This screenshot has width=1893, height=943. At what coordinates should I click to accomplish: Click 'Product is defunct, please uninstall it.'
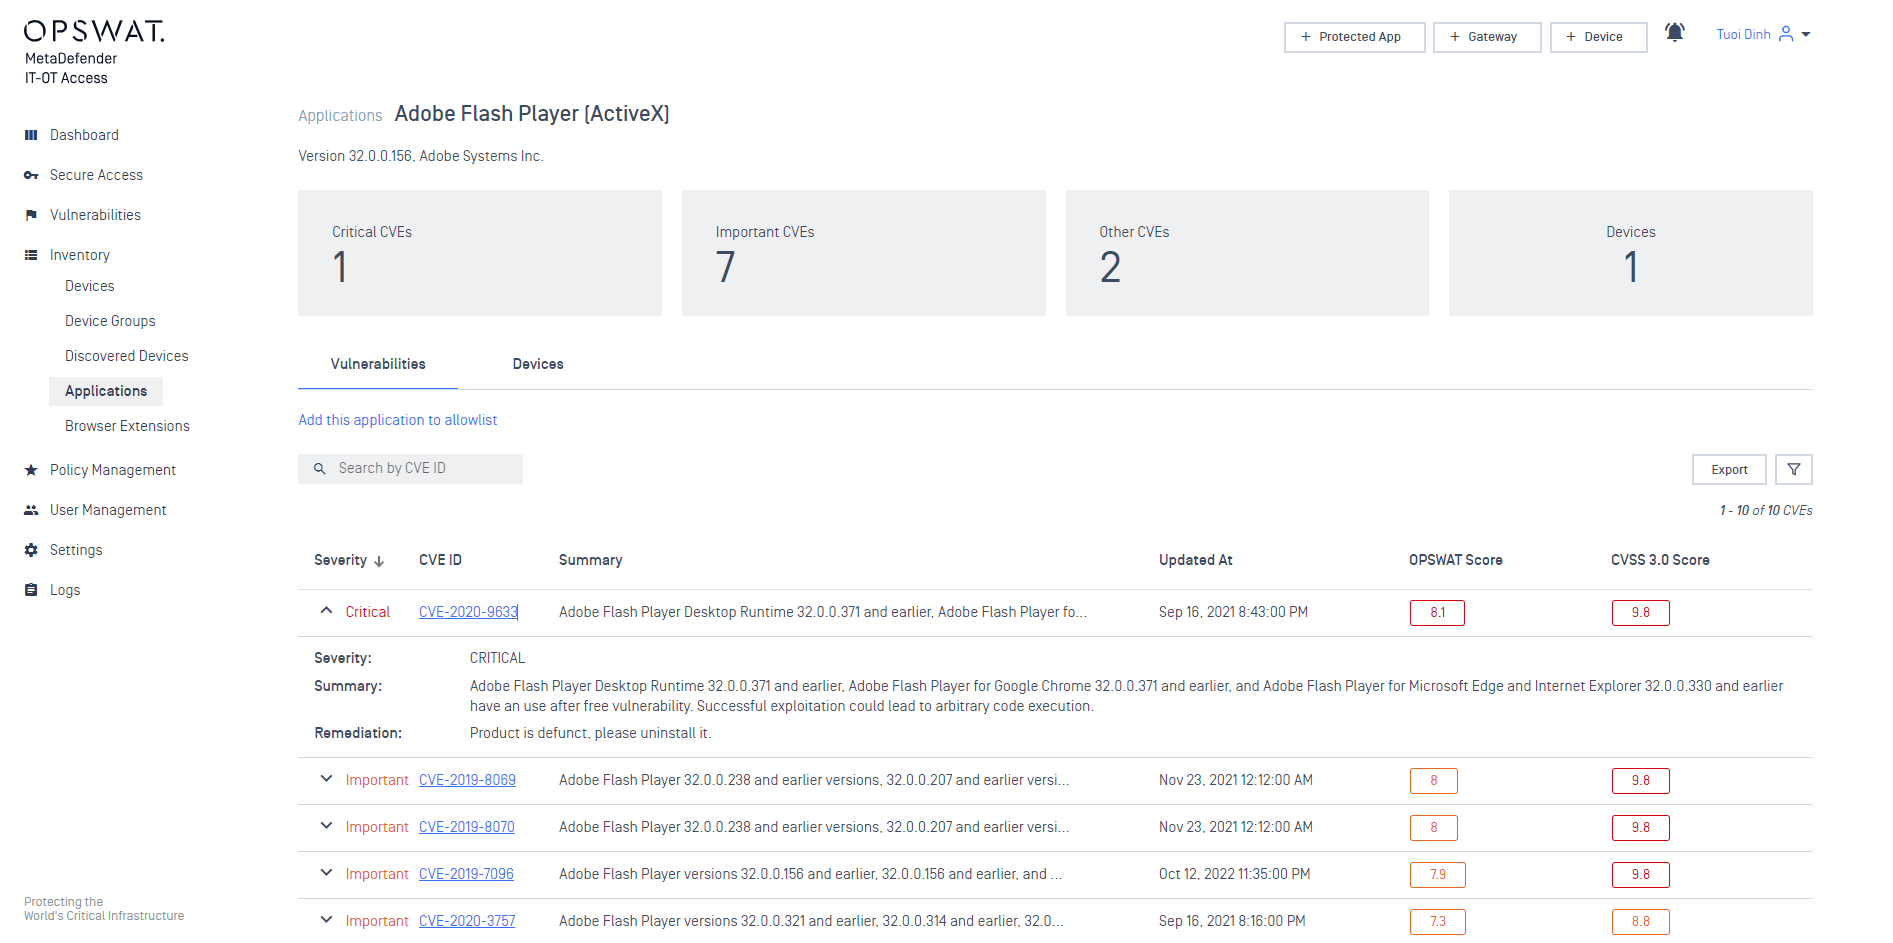tap(591, 733)
